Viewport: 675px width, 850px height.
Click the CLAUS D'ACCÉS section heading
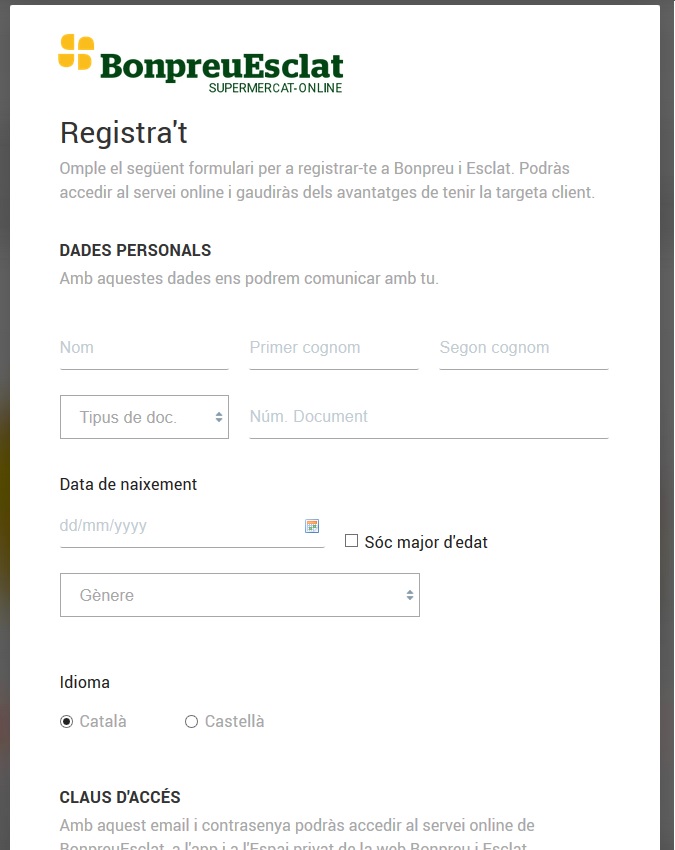120,797
